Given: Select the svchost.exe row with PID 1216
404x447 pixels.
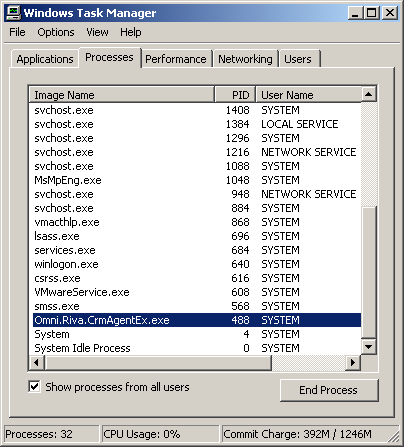Looking at the screenshot, I should (197, 152).
